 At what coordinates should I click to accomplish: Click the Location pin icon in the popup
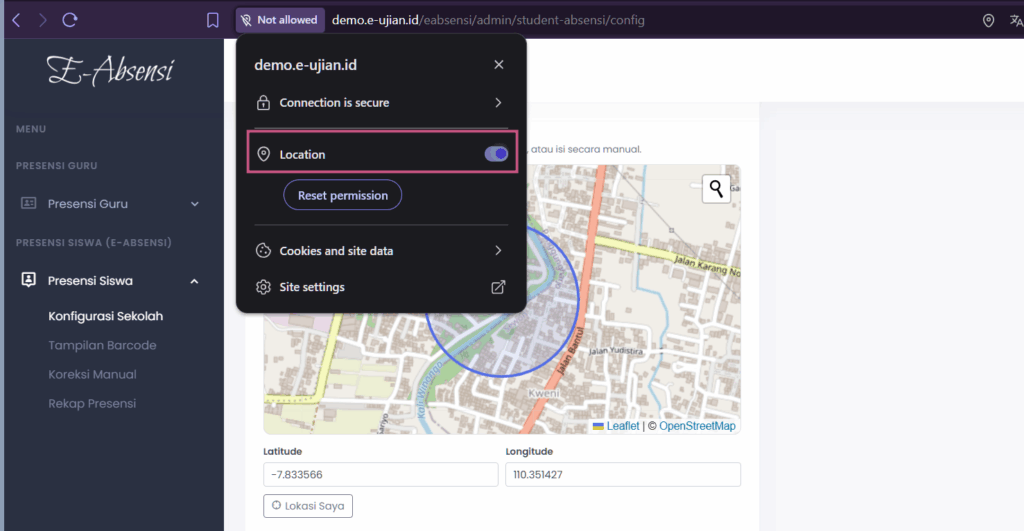263,154
